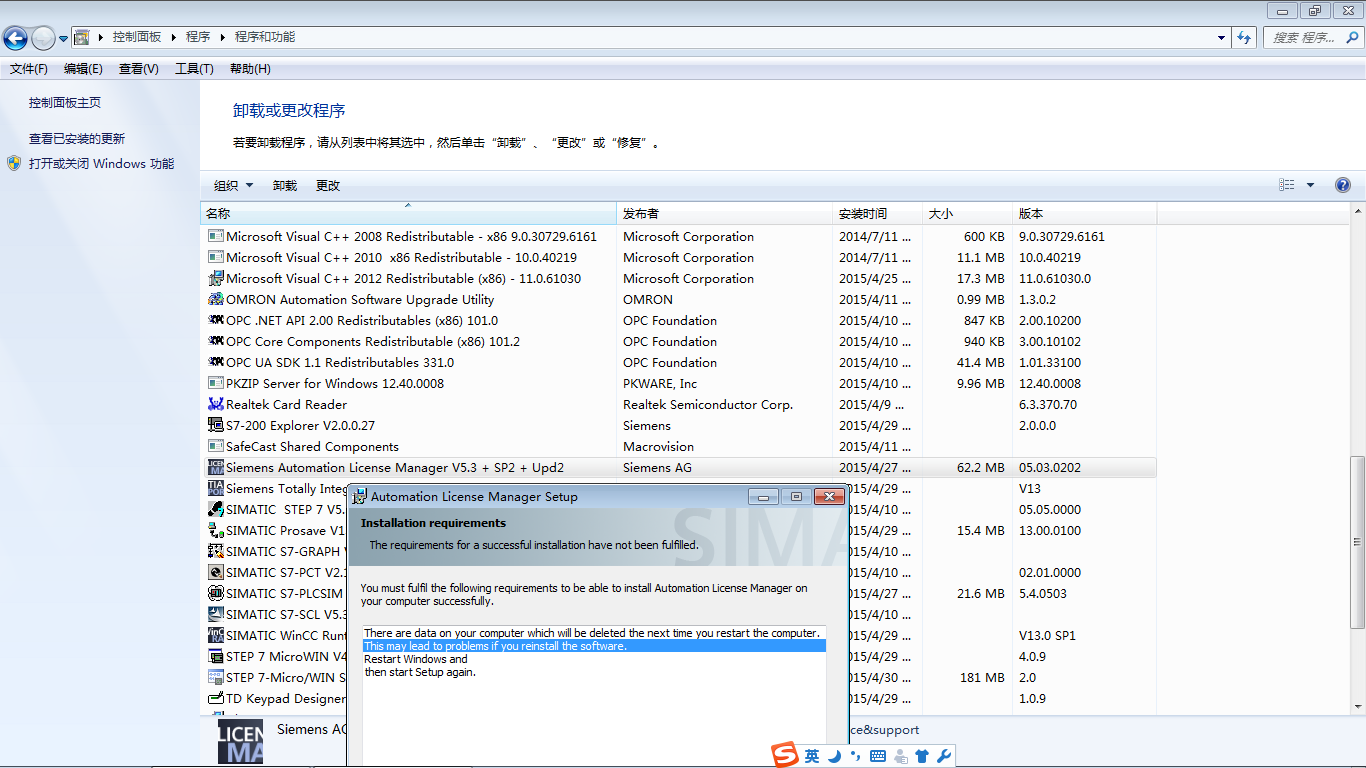Select the SafeCast Shared Components icon
The image size is (1366, 768).
coord(216,447)
